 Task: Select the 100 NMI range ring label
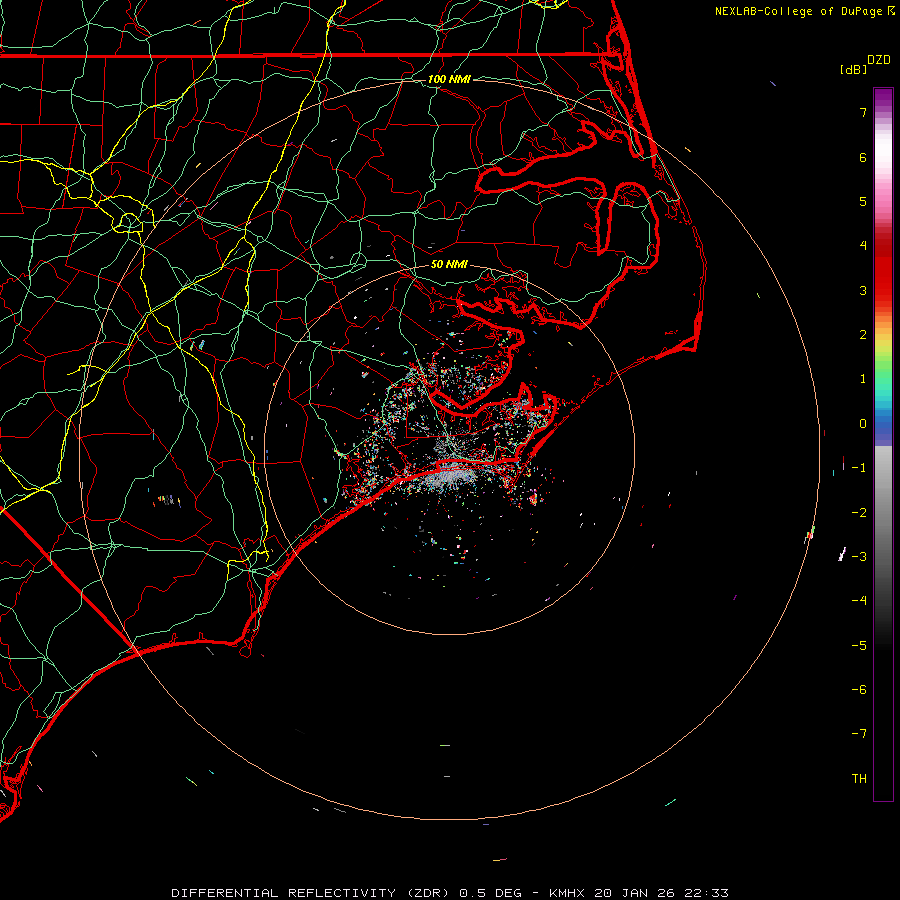tap(448, 79)
